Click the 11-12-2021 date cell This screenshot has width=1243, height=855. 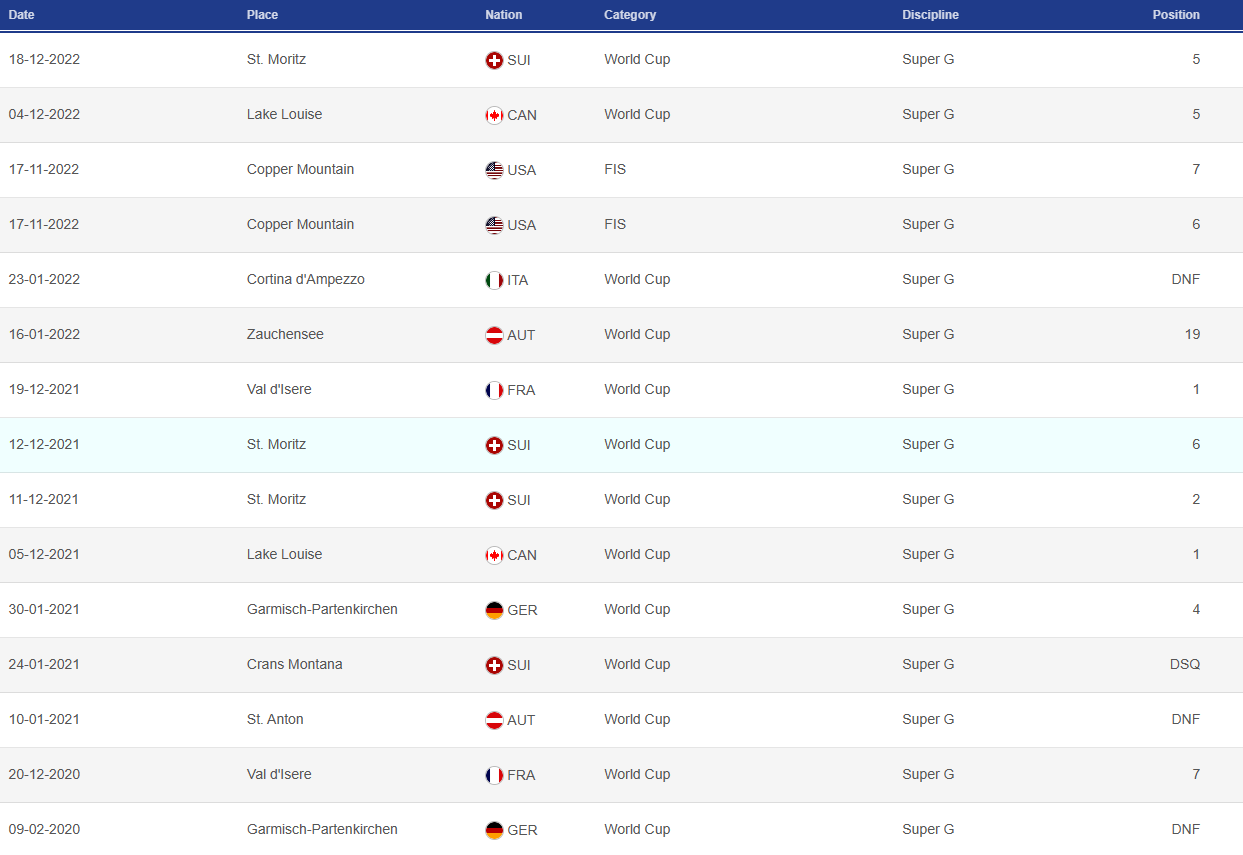(44, 499)
